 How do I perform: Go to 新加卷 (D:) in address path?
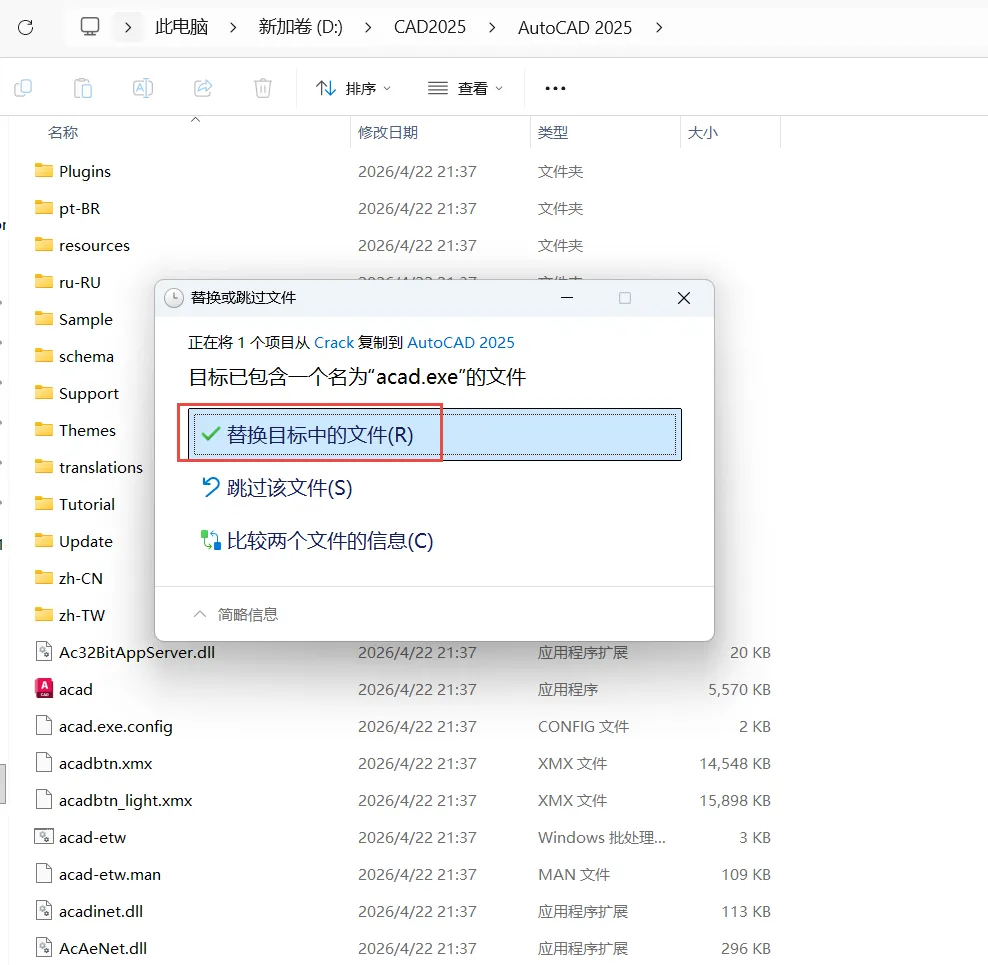(x=301, y=27)
